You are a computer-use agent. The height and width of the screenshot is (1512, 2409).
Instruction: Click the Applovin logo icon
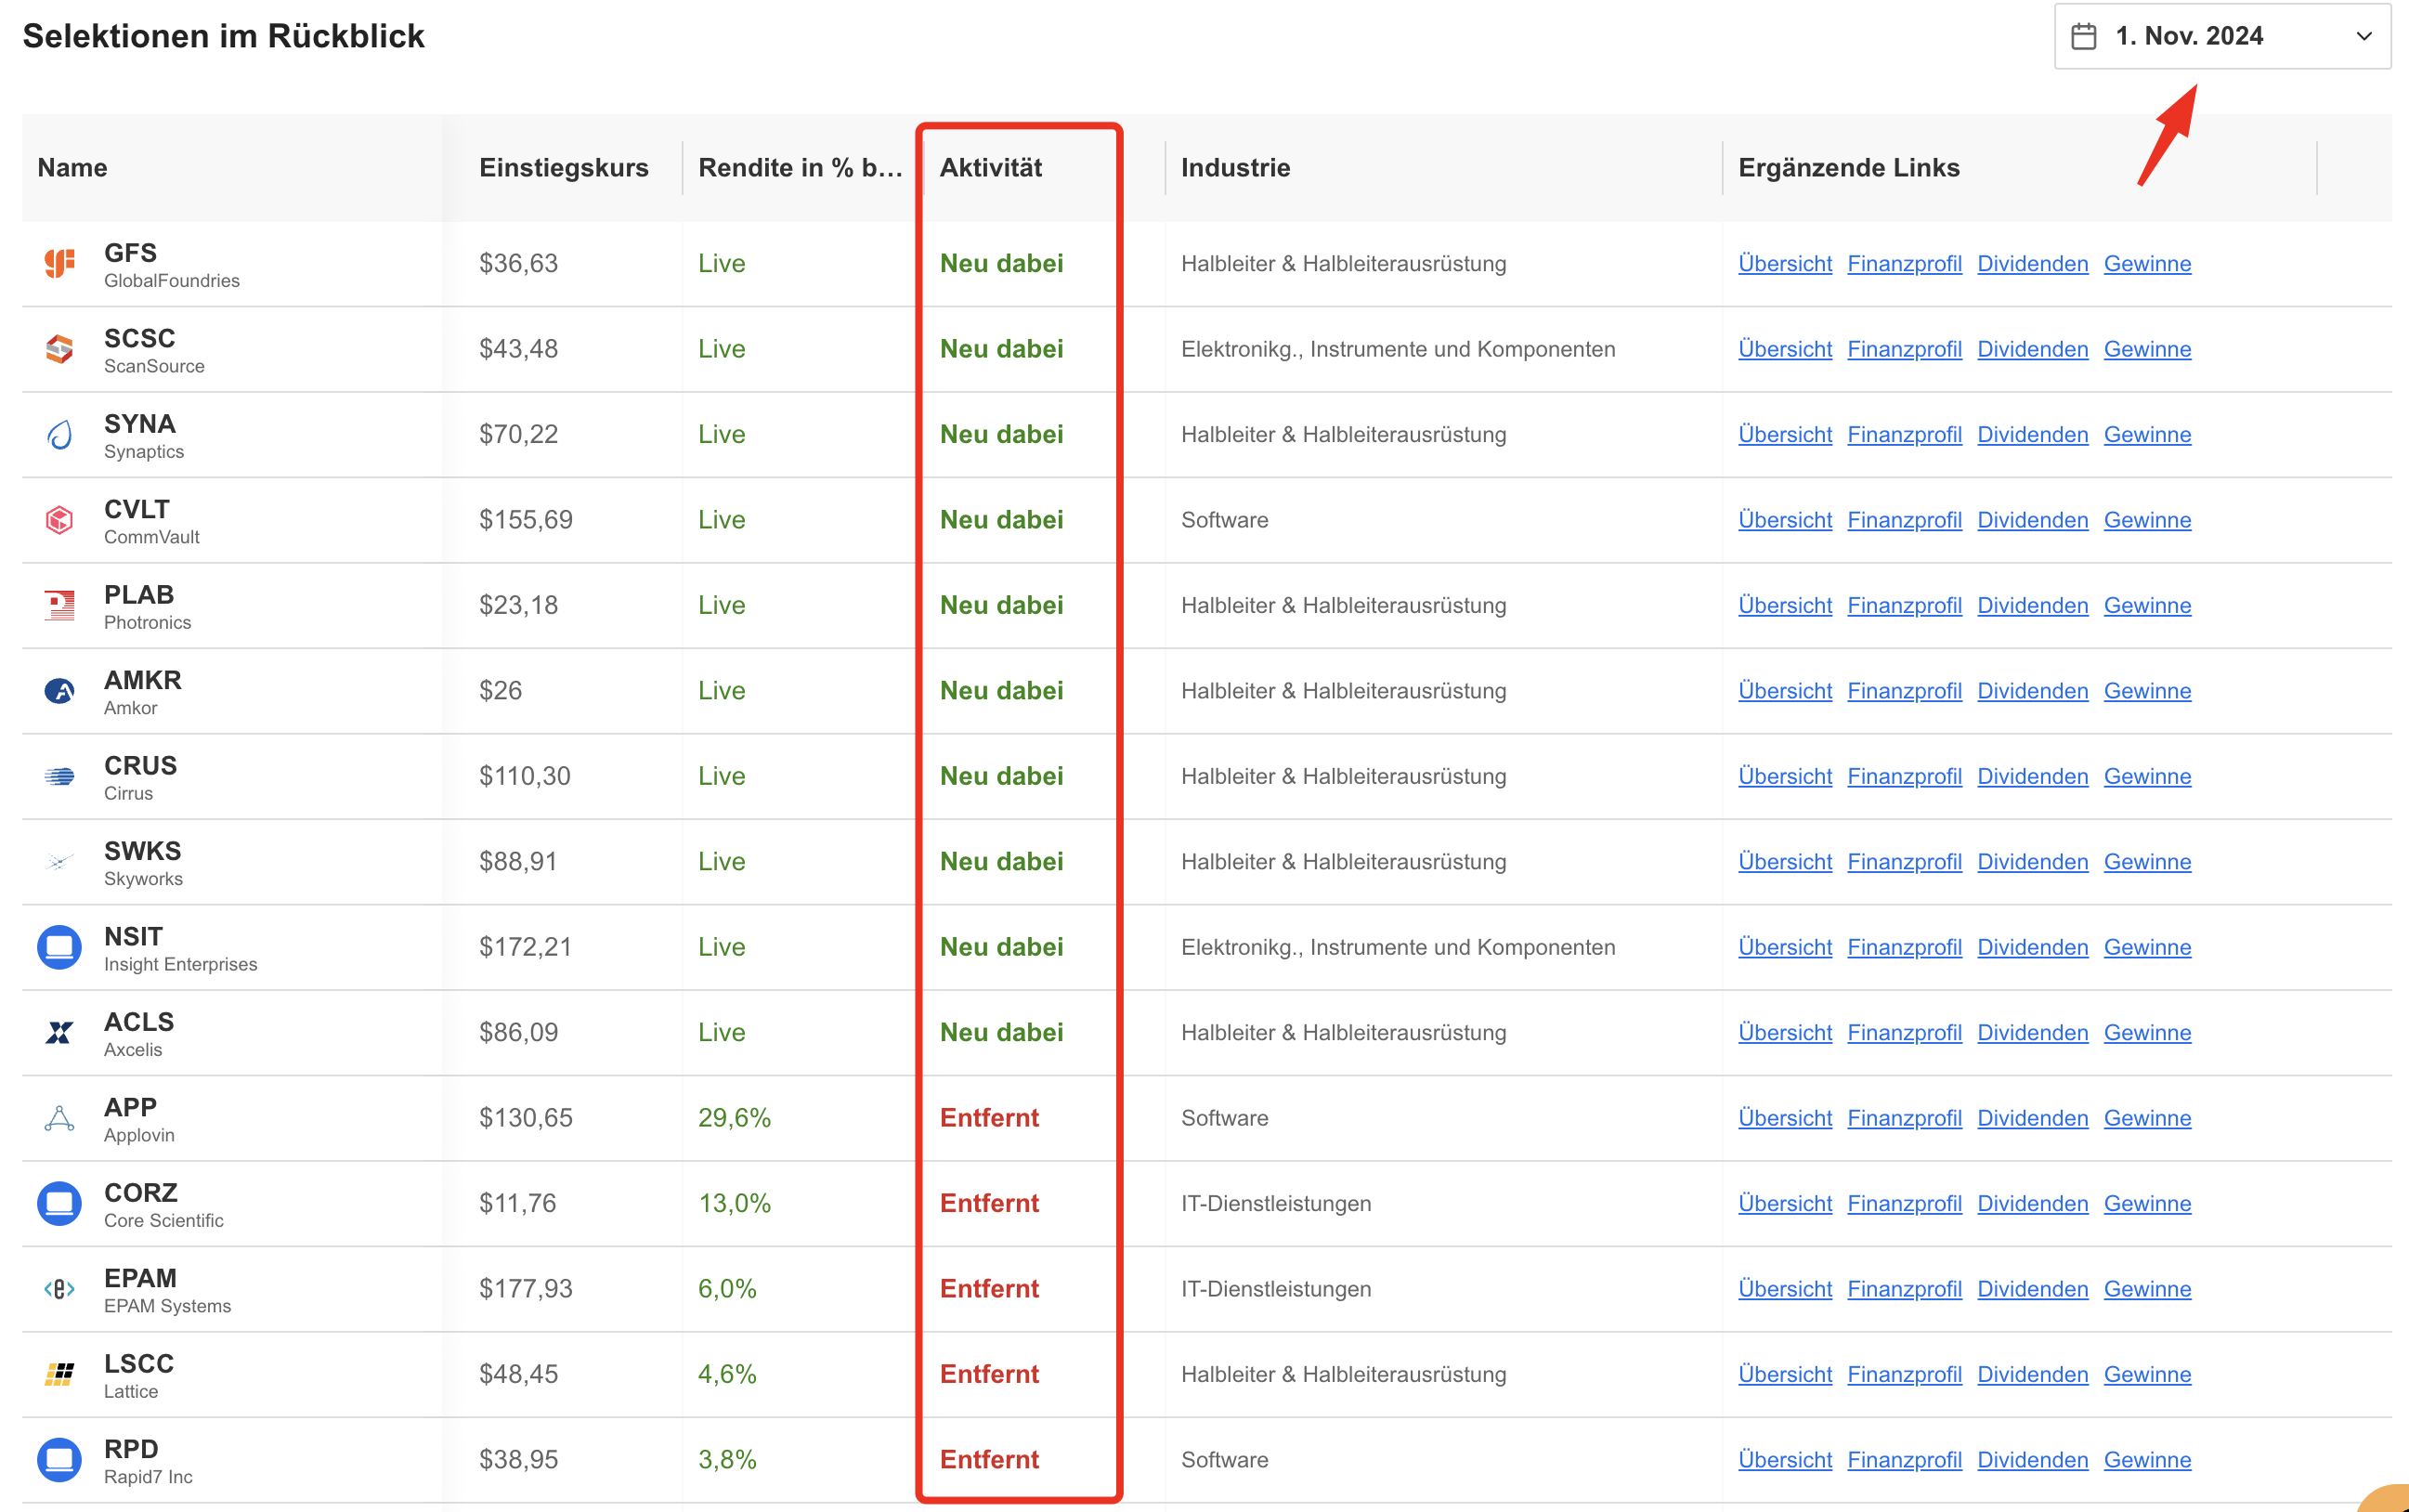(59, 1118)
